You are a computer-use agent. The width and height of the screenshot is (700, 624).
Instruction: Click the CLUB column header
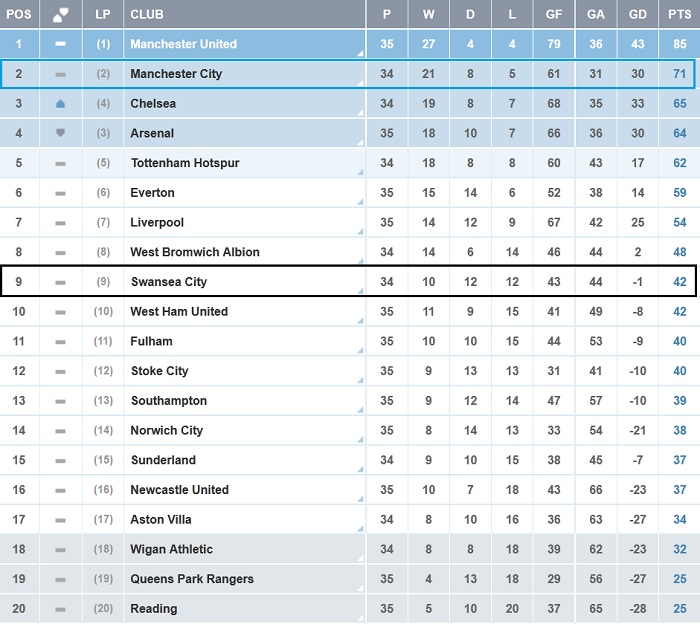147,15
